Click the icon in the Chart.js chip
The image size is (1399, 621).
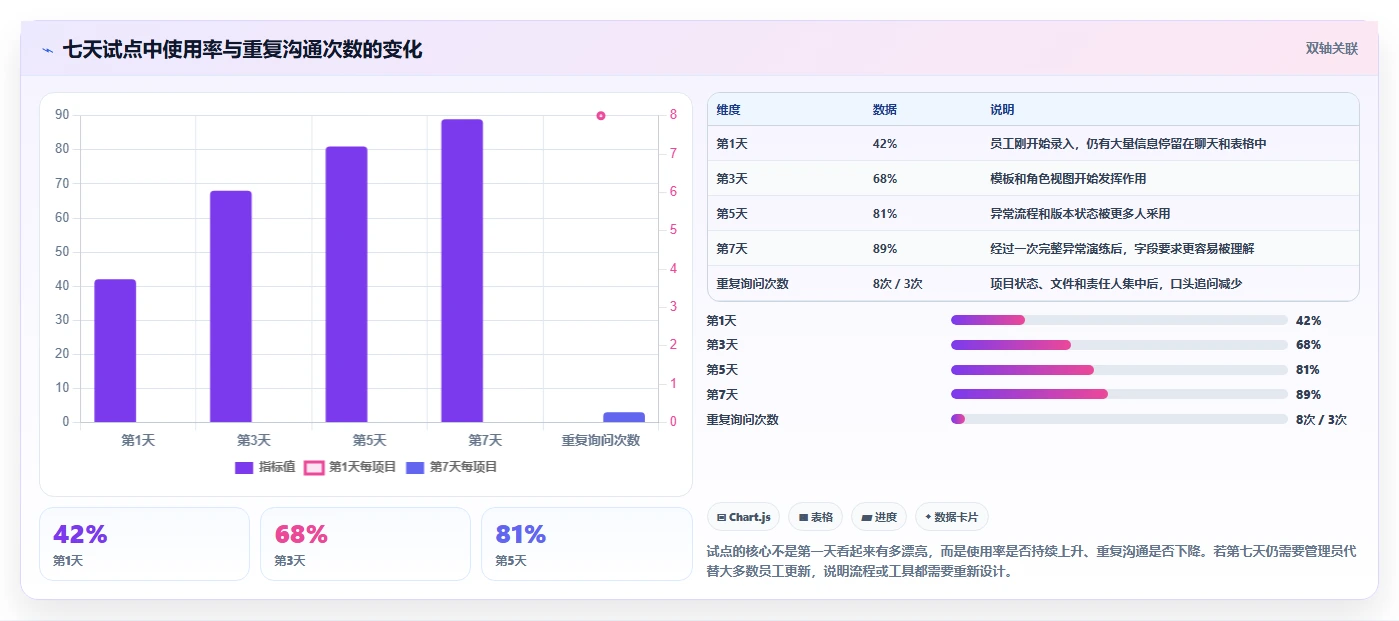coord(721,517)
